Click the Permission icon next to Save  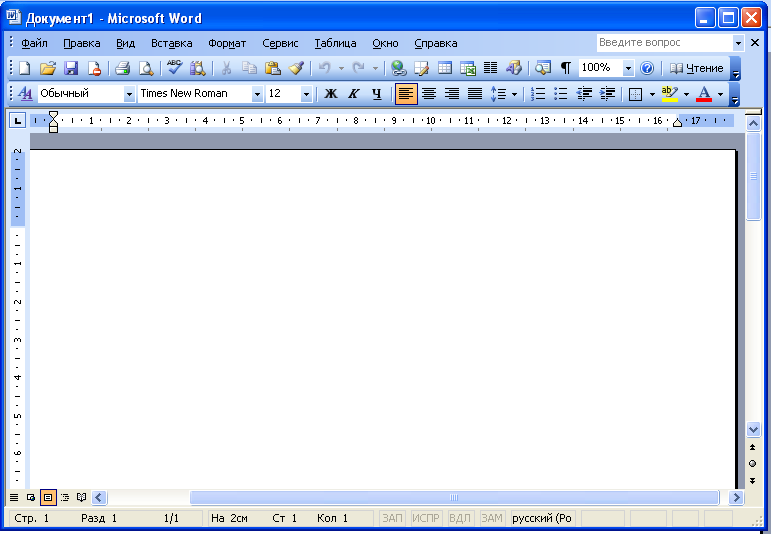94,68
